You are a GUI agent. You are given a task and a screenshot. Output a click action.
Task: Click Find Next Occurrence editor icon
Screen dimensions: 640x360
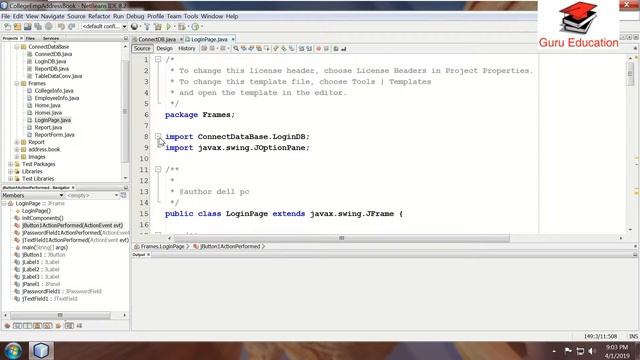(251, 49)
